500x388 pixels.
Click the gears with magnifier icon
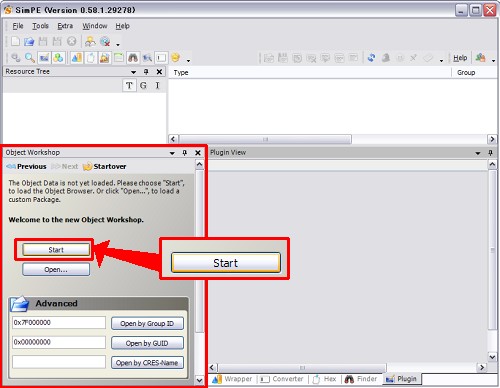16,58
